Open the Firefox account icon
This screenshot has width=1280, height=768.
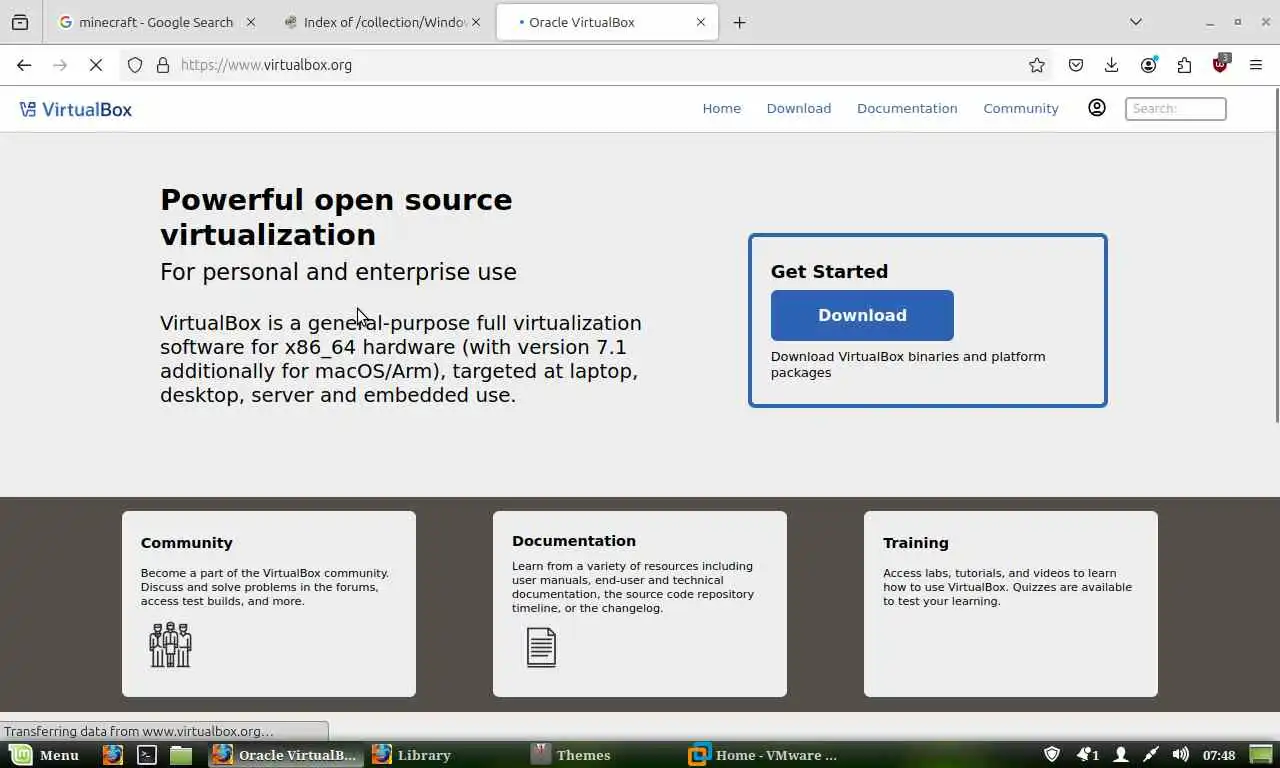pos(1148,65)
